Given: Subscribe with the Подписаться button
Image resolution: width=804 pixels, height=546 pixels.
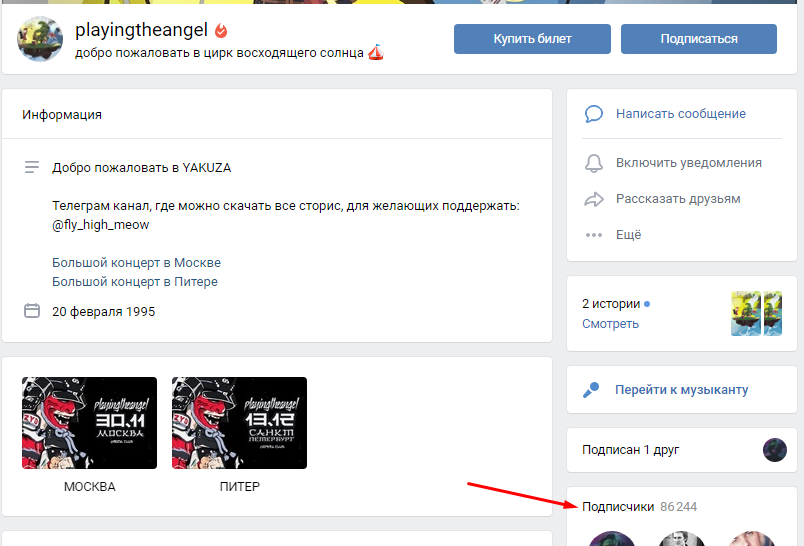Looking at the screenshot, I should 699,39.
